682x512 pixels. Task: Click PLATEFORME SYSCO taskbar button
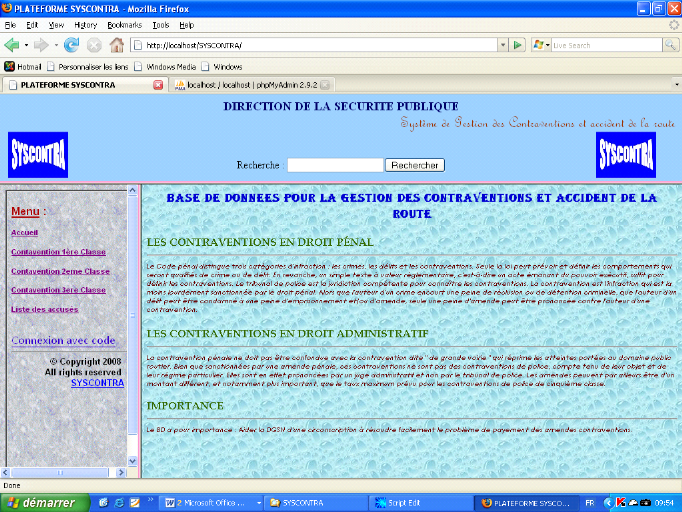[525, 503]
